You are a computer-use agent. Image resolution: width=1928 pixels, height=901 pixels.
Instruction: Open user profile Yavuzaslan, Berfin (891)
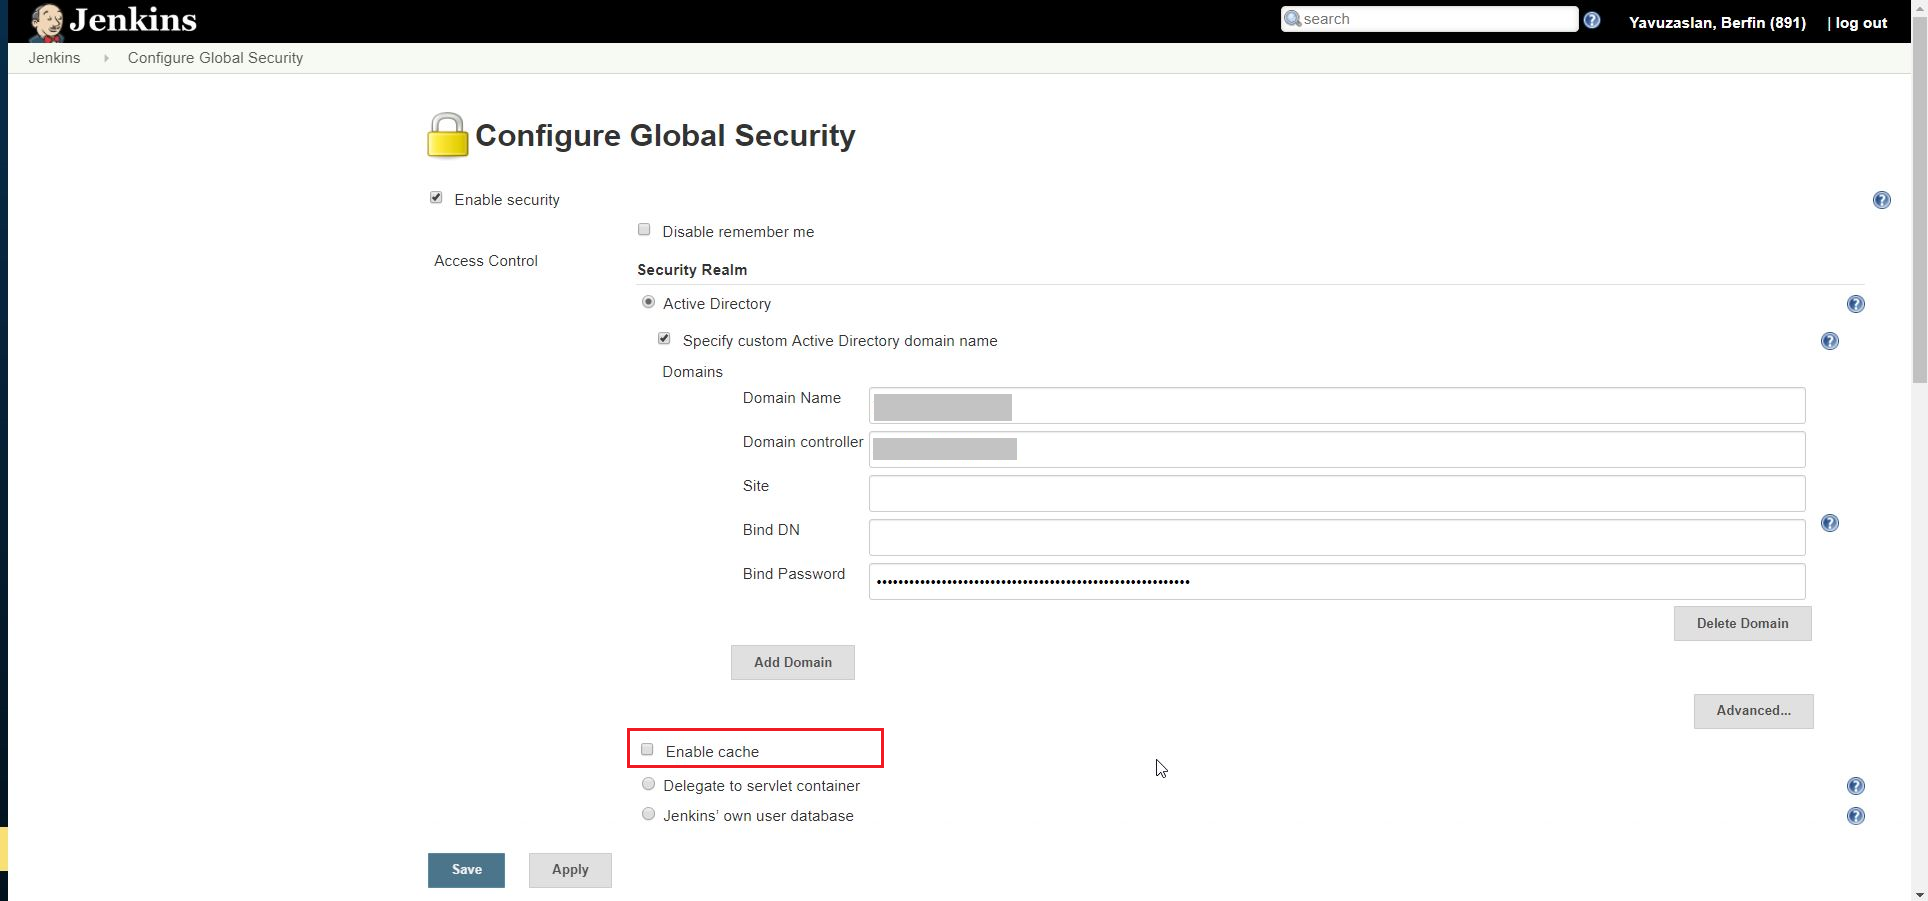1717,23
